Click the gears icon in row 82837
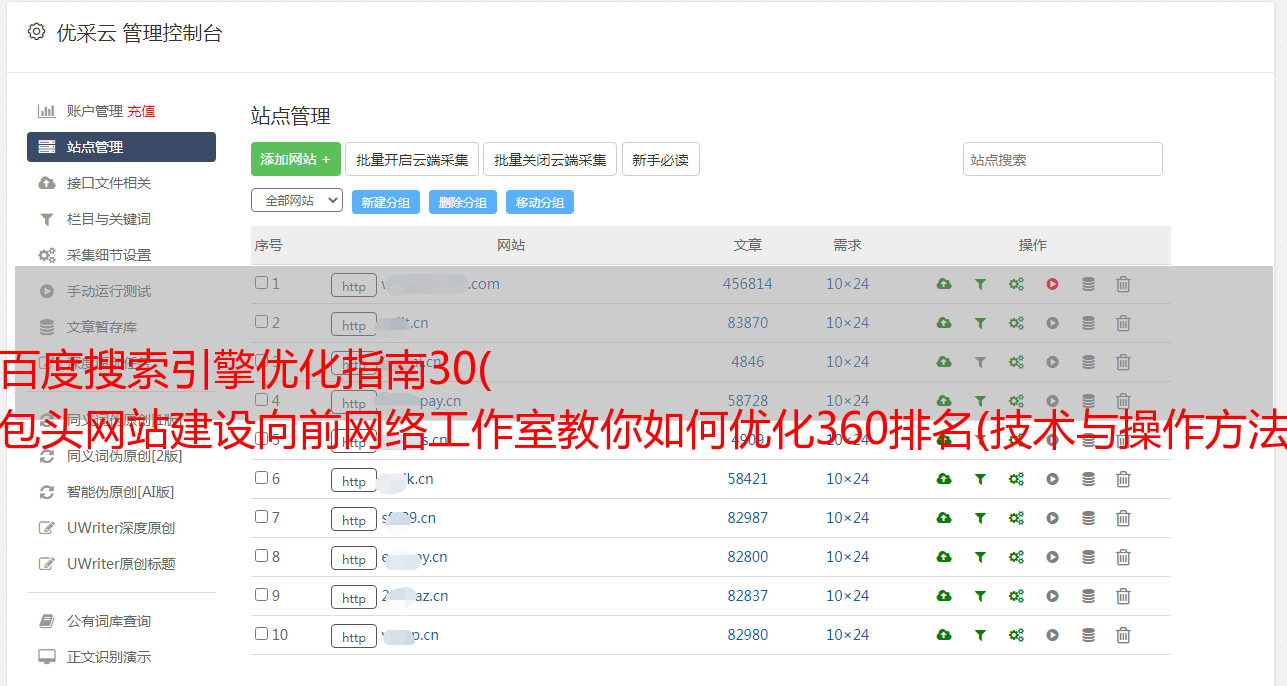The image size is (1287, 686). (1016, 596)
